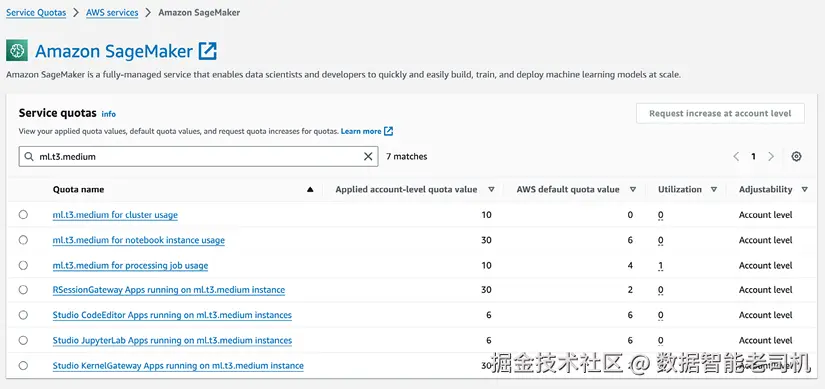
Task: Click the search magnifier icon in the filter box
Action: [29, 156]
